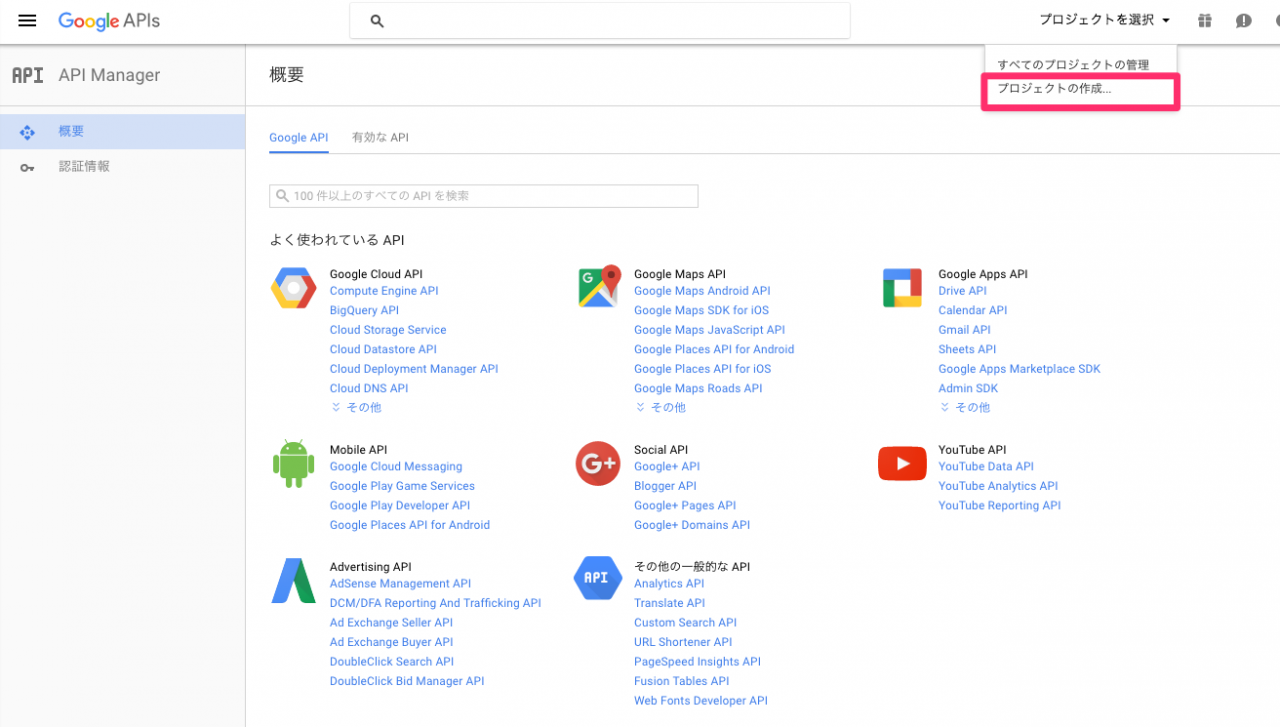1280x727 pixels.
Task: Click the API Manager monogram icon
Action: [27, 75]
